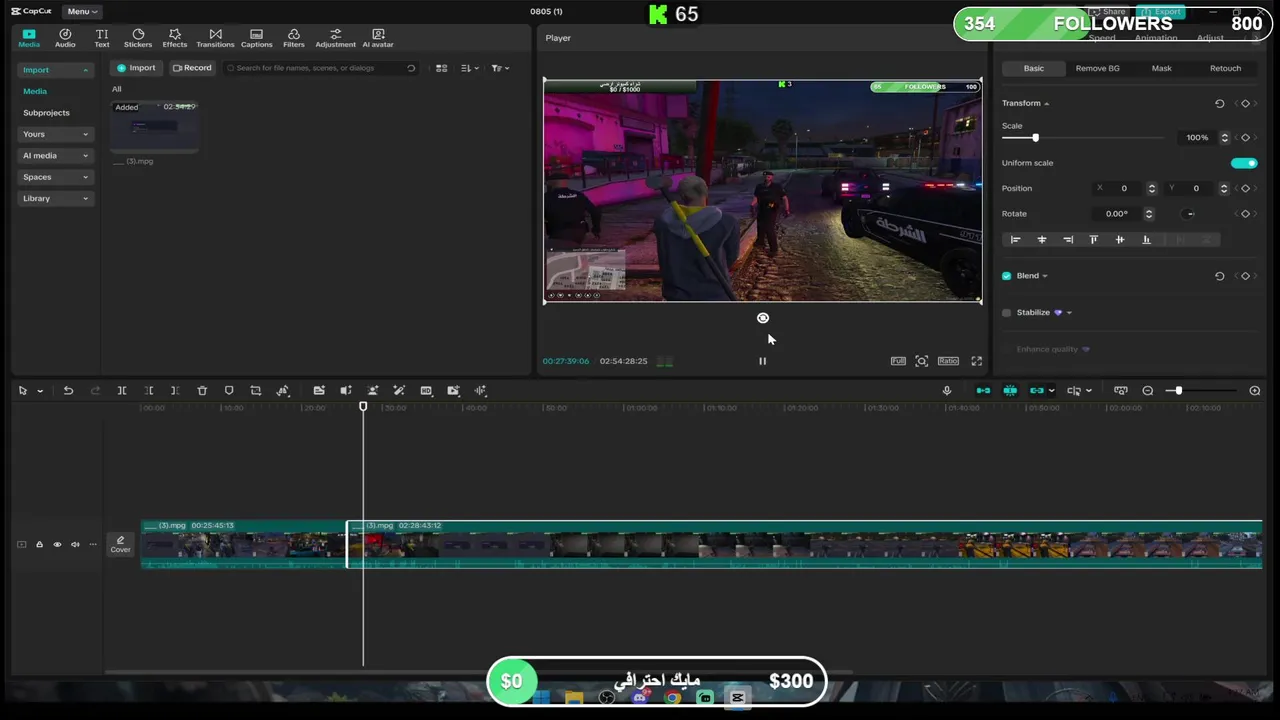Viewport: 1280px width, 720px height.
Task: Click the Import button in the media panel
Action: (x=136, y=68)
